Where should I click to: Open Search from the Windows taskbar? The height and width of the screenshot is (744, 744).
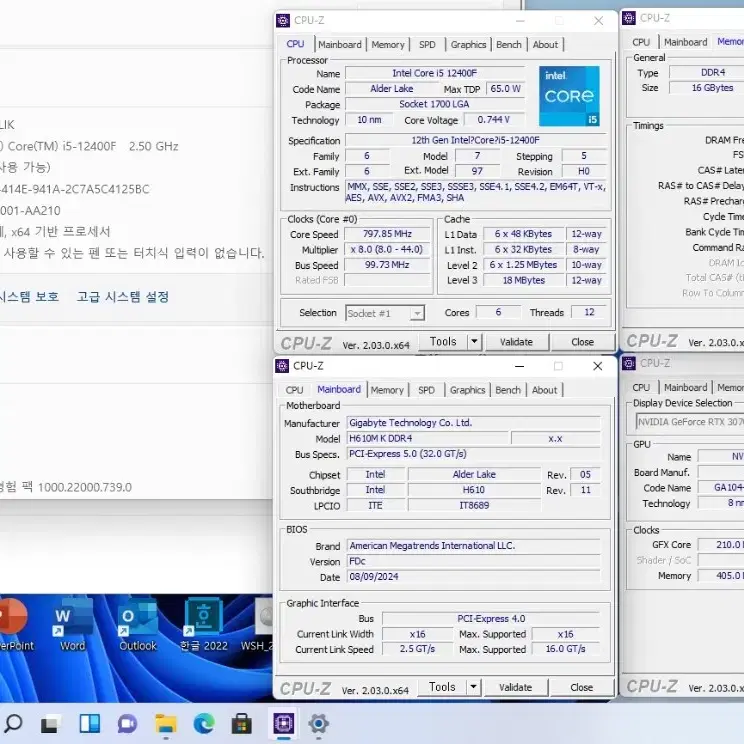[13, 724]
